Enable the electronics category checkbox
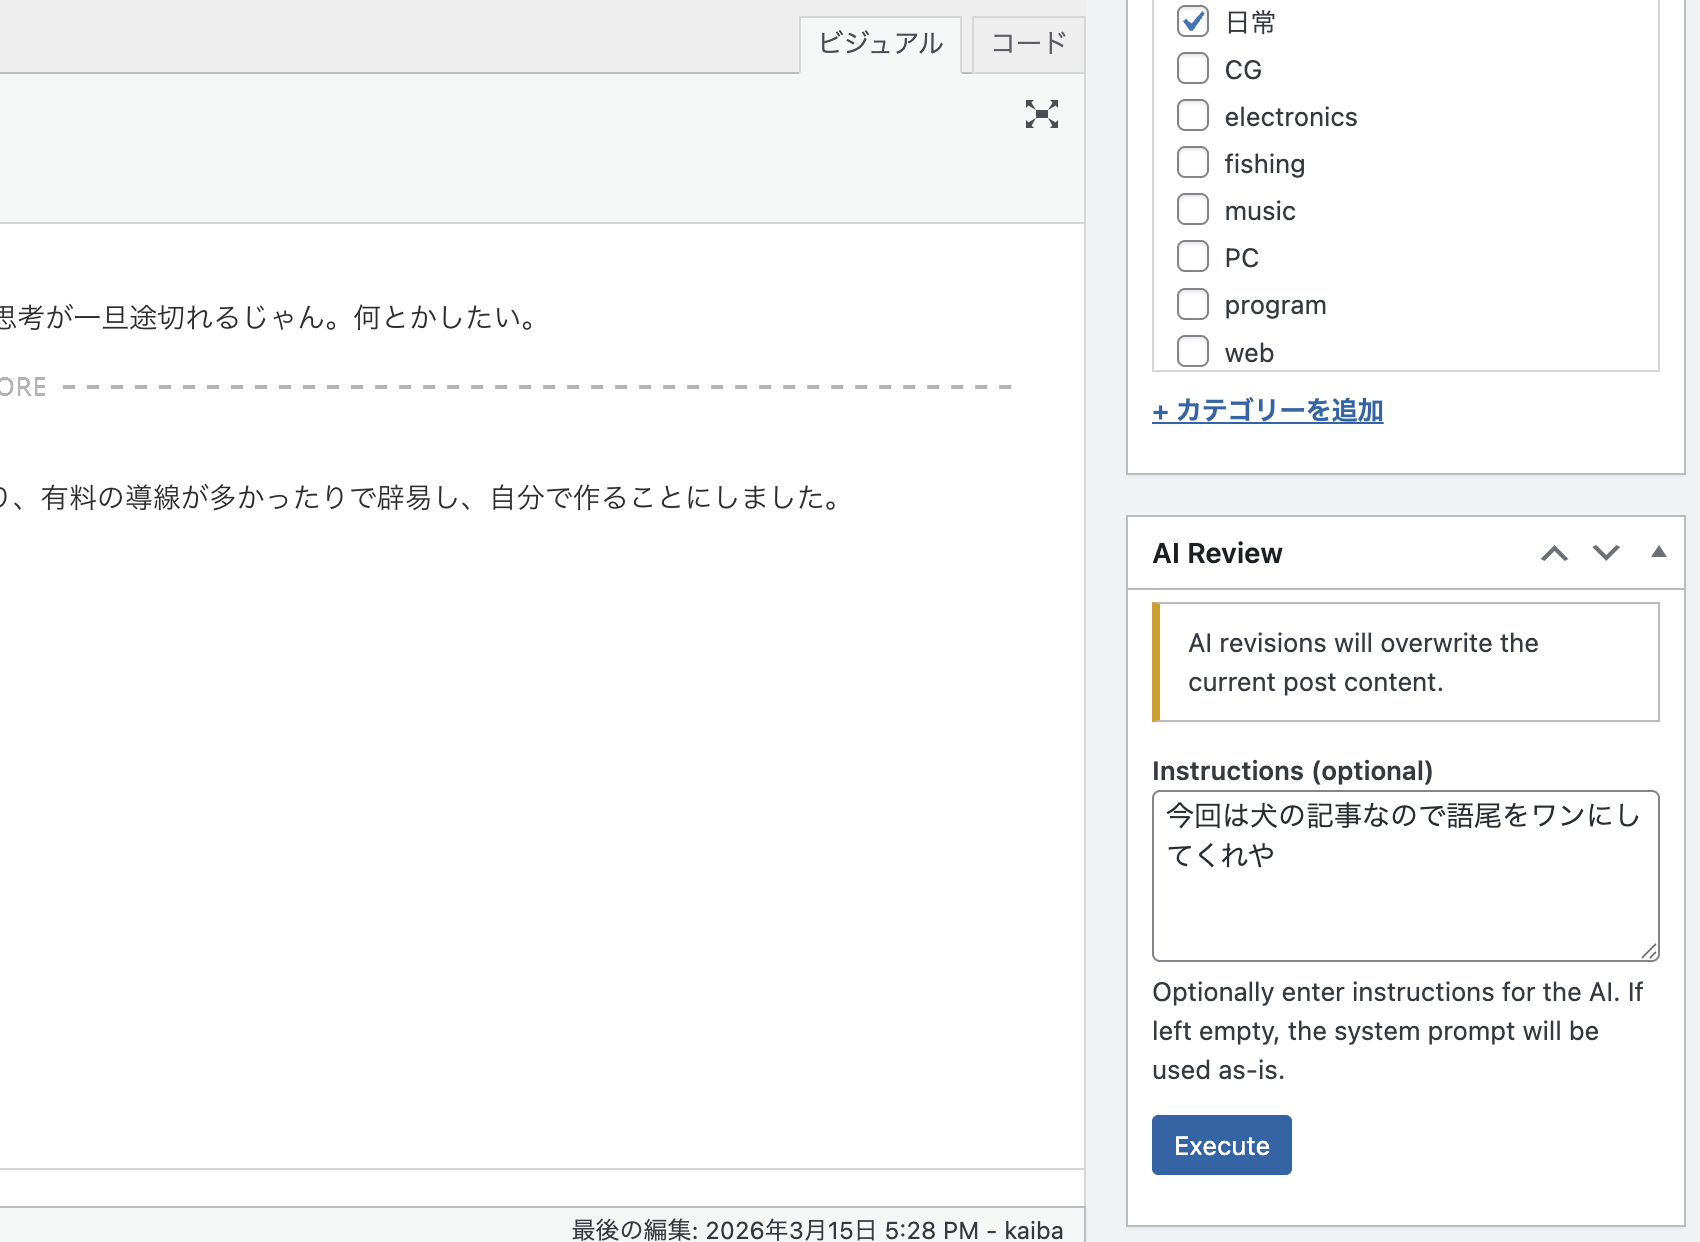 [1193, 115]
